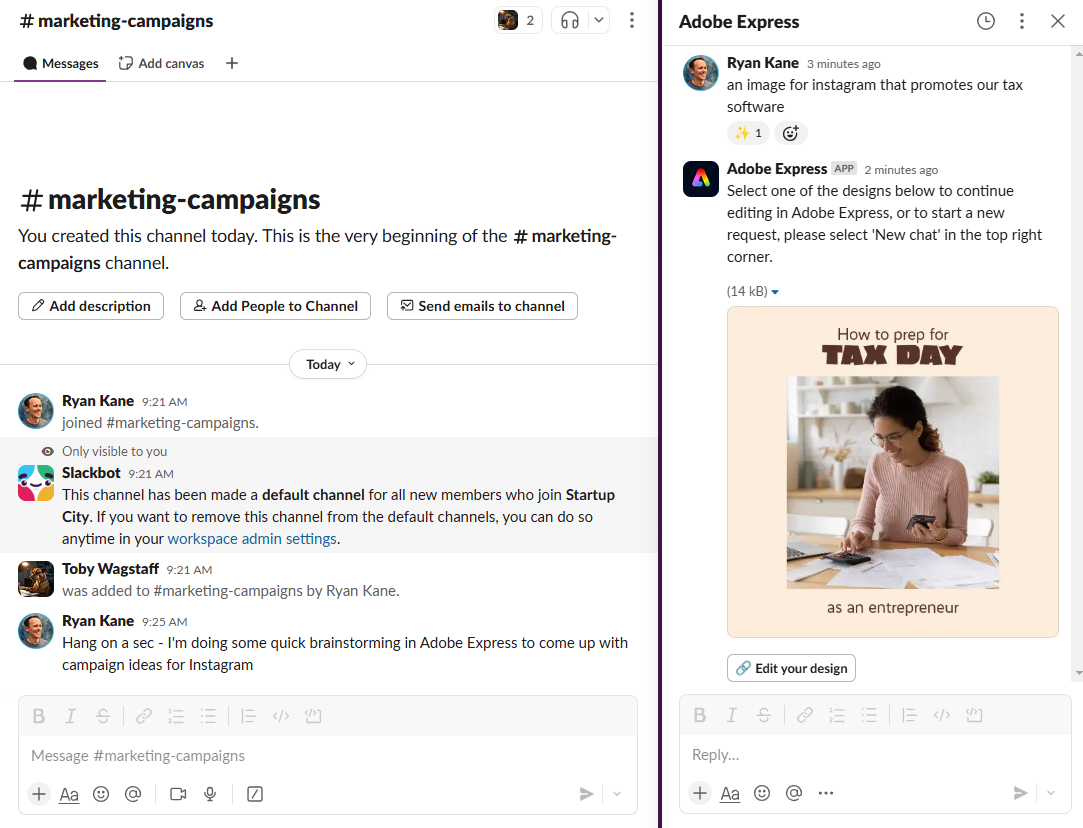The height and width of the screenshot is (828, 1083).
Task: Record video clip in channel composer
Action: [x=178, y=794]
